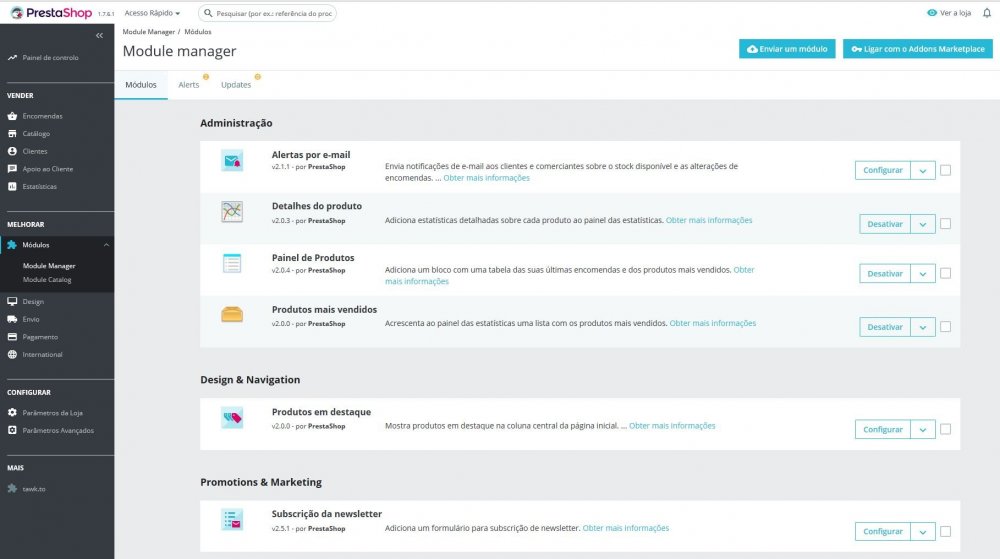Click Module Manager breadcrumb link
Image resolution: width=1000 pixels, height=559 pixels.
tap(149, 32)
